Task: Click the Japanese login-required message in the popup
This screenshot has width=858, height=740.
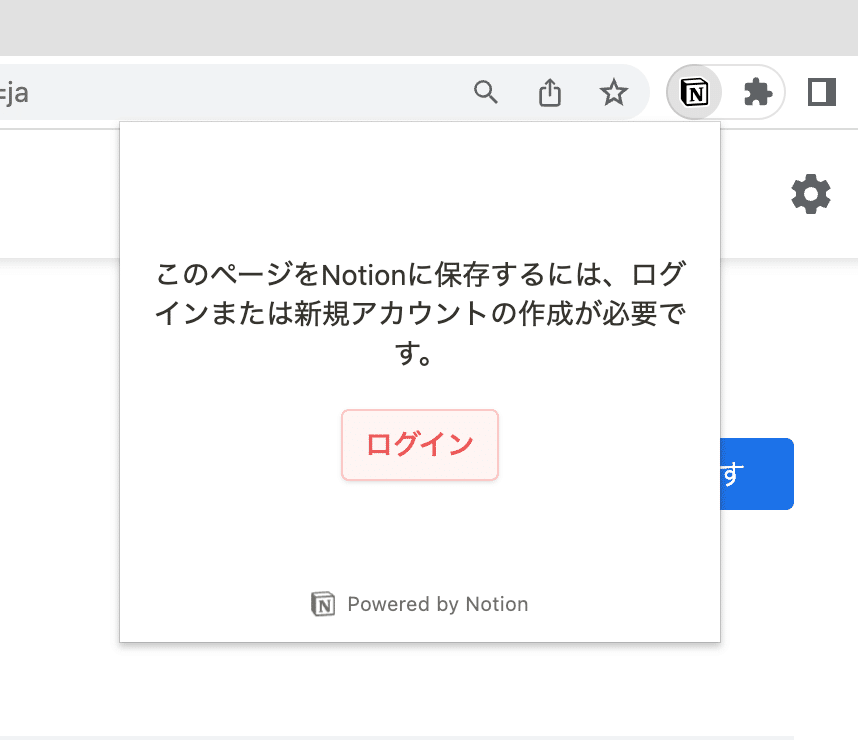Action: (x=420, y=314)
